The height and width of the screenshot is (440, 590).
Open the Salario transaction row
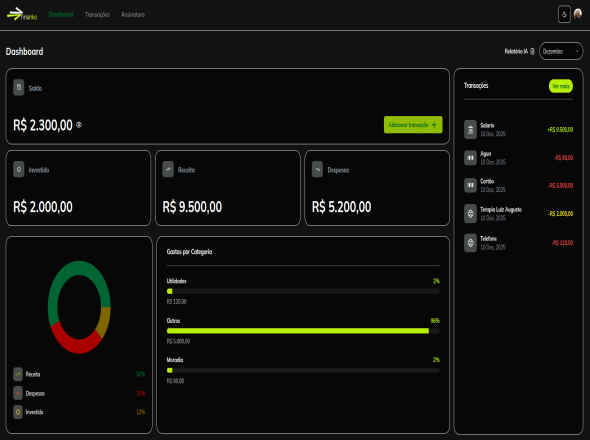tap(519, 130)
